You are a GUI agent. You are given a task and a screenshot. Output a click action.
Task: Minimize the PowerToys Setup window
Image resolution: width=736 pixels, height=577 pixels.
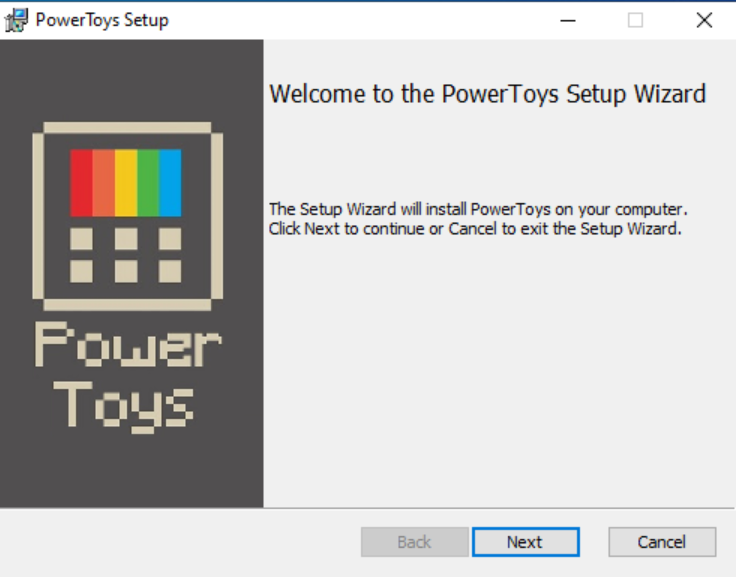pyautogui.click(x=567, y=20)
